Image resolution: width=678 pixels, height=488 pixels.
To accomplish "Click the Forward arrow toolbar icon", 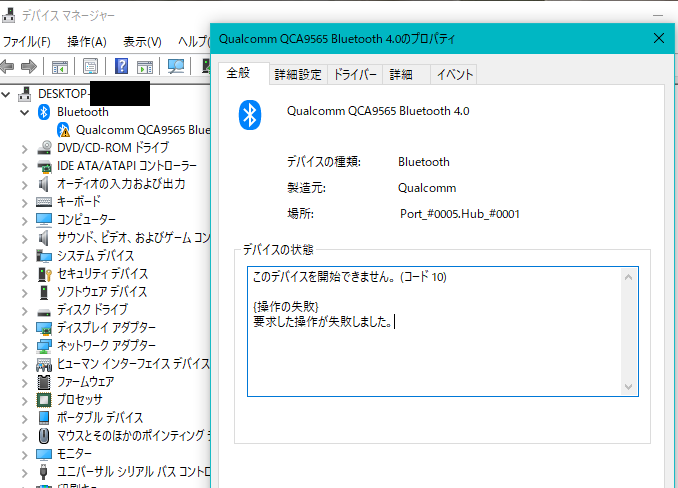I will (29, 66).
